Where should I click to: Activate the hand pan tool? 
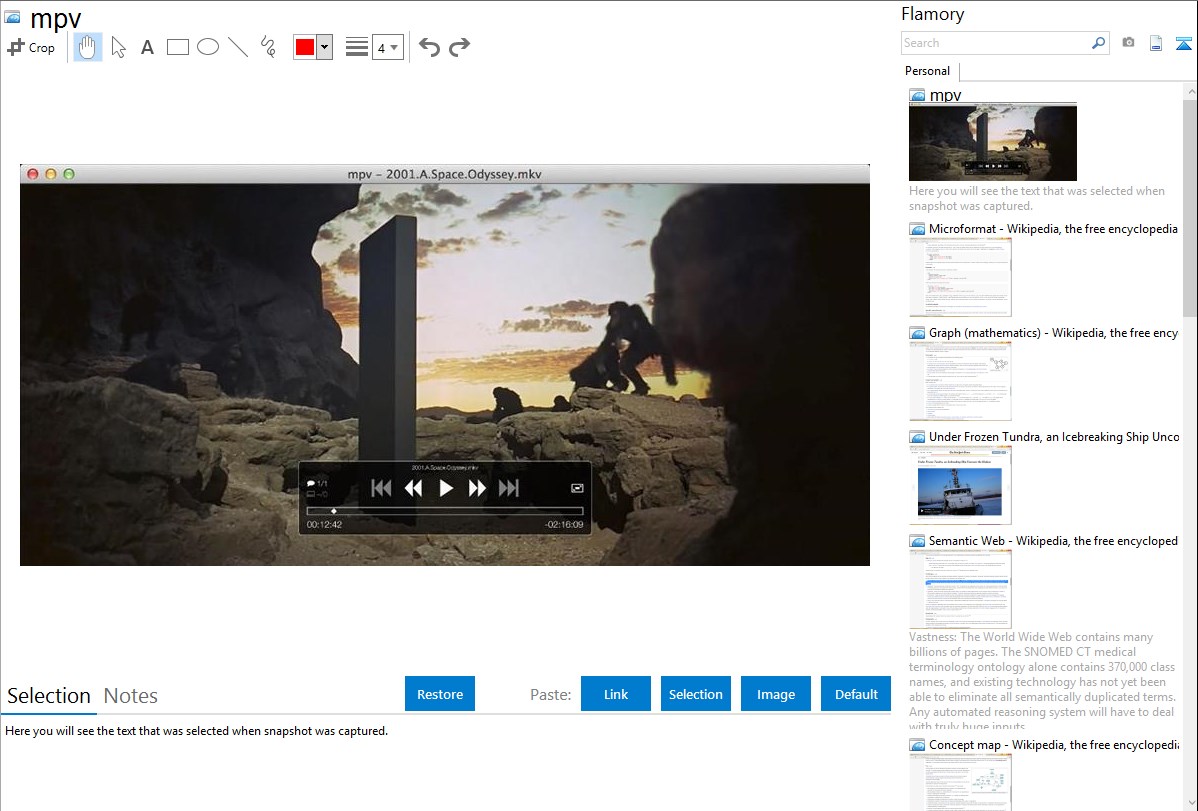[x=88, y=47]
